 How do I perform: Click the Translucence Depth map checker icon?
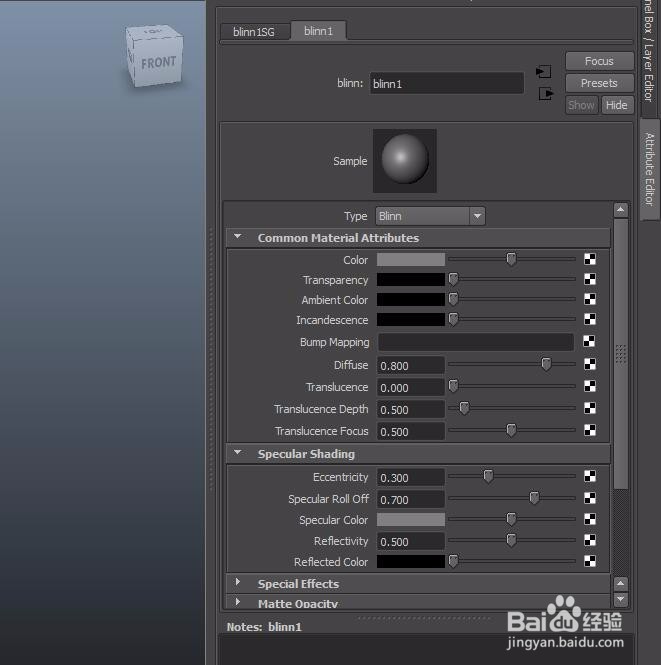[x=590, y=408]
